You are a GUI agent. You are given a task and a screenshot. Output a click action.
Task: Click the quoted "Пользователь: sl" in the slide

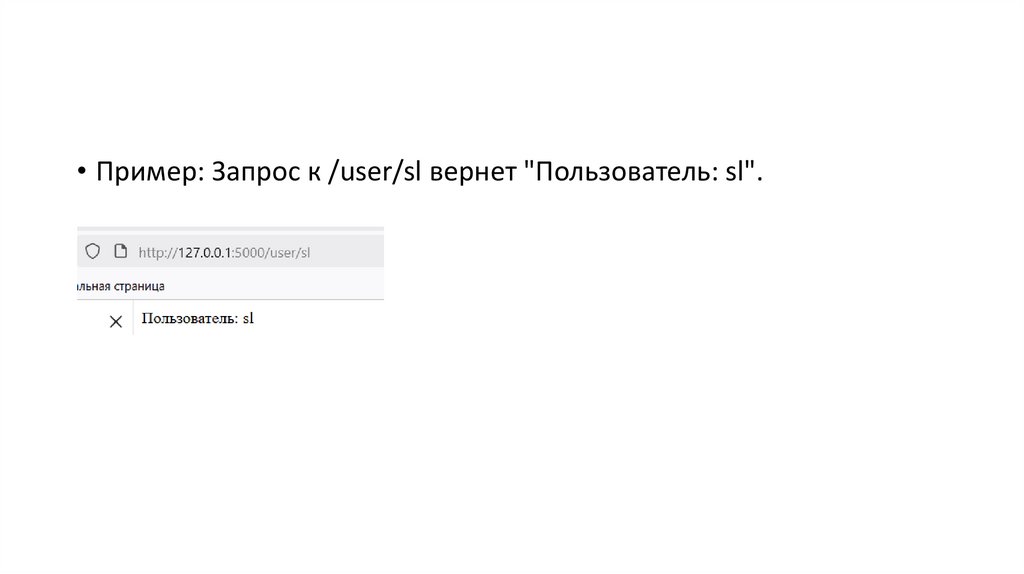(640, 173)
